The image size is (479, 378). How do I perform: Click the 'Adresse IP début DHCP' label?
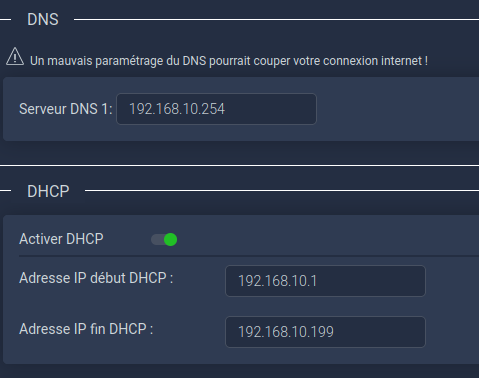pyautogui.click(x=96, y=278)
